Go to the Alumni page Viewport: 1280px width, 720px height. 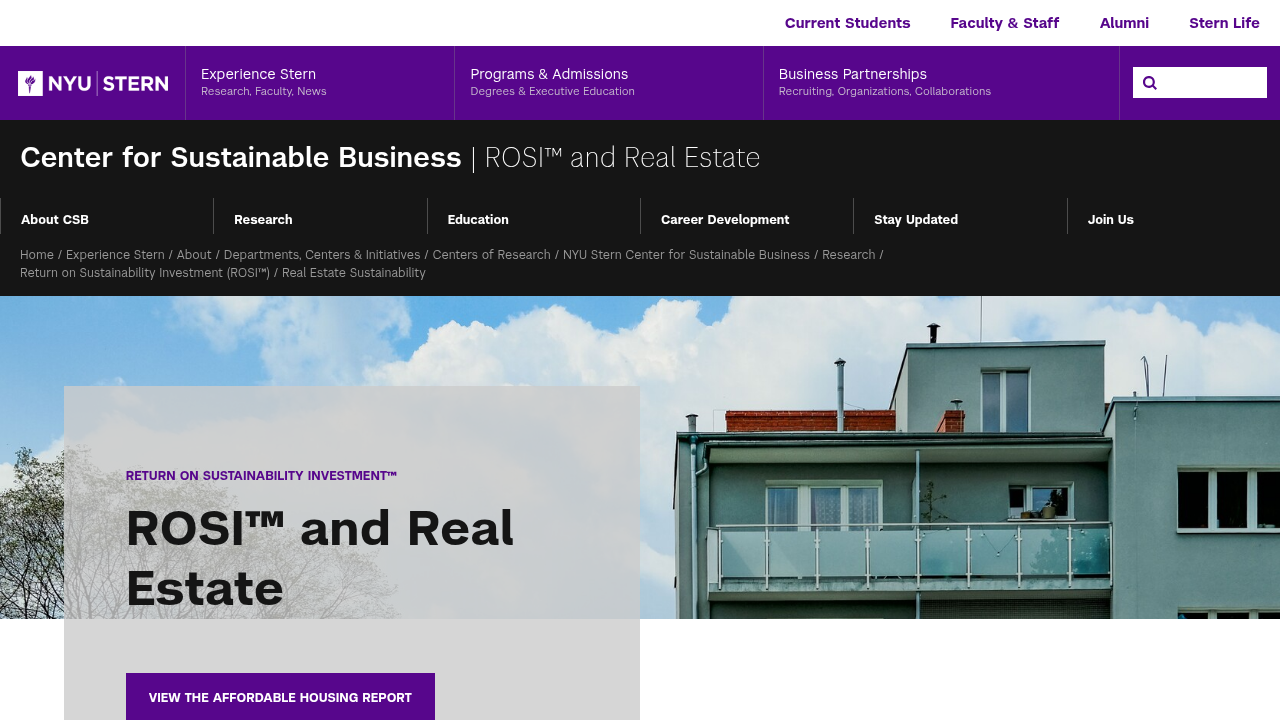[1124, 23]
